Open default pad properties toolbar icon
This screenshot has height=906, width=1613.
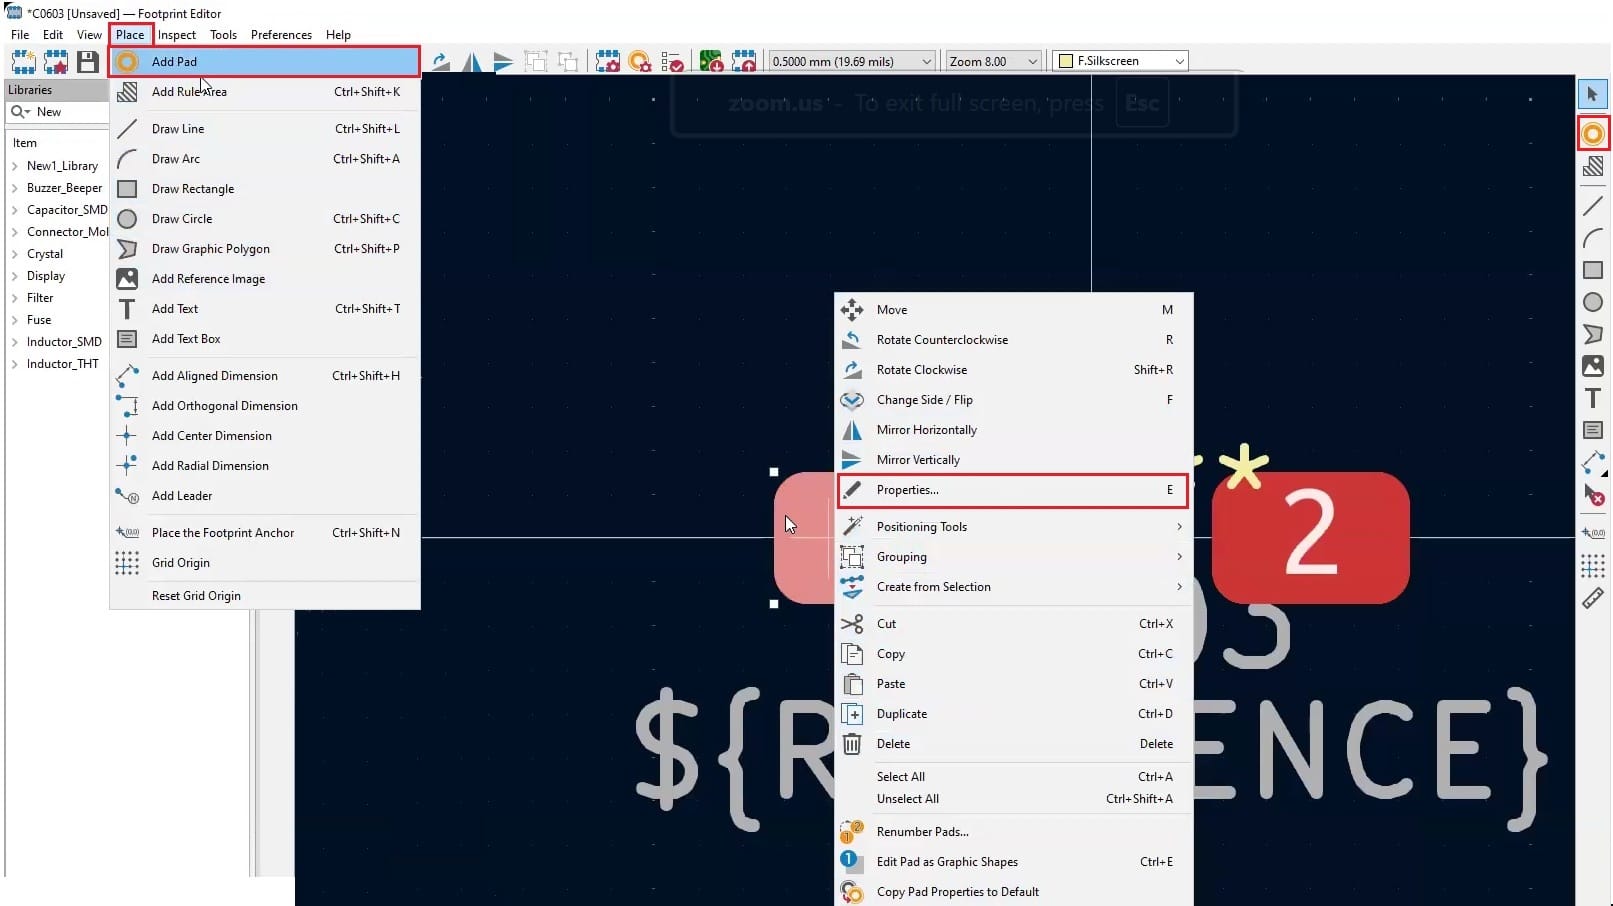(x=640, y=62)
